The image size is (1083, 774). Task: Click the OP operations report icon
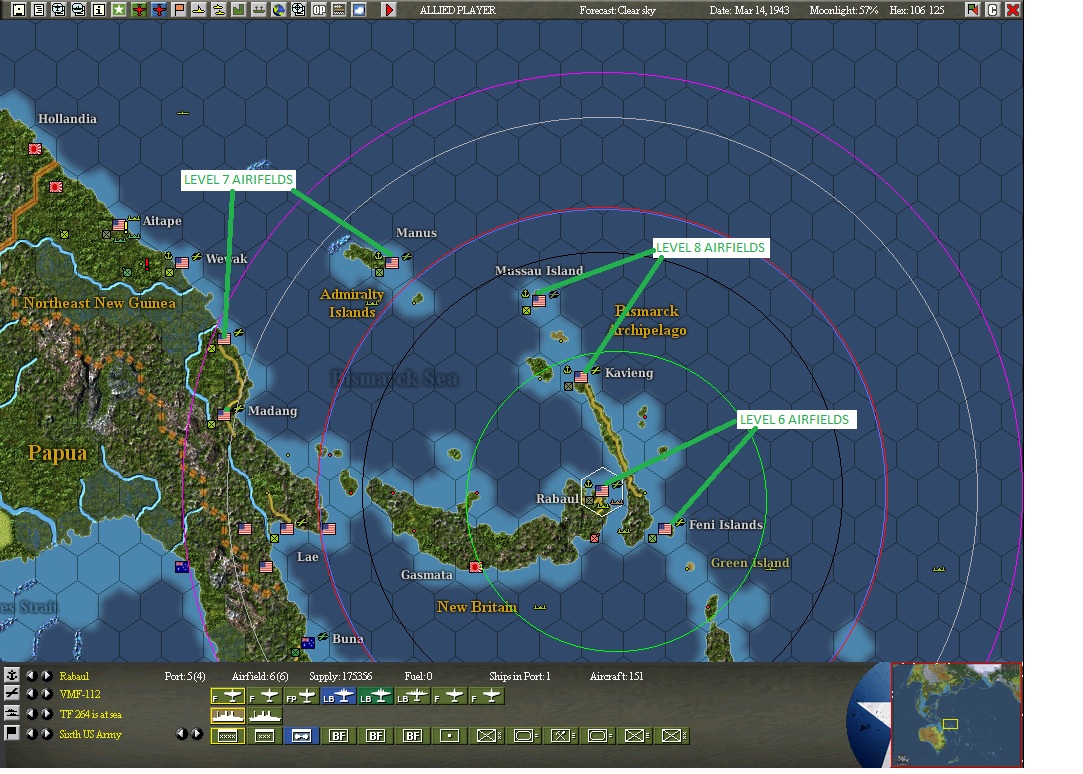coord(318,10)
